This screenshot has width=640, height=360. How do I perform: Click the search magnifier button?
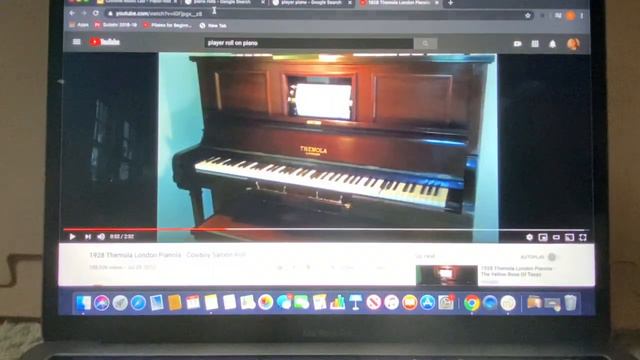(426, 43)
